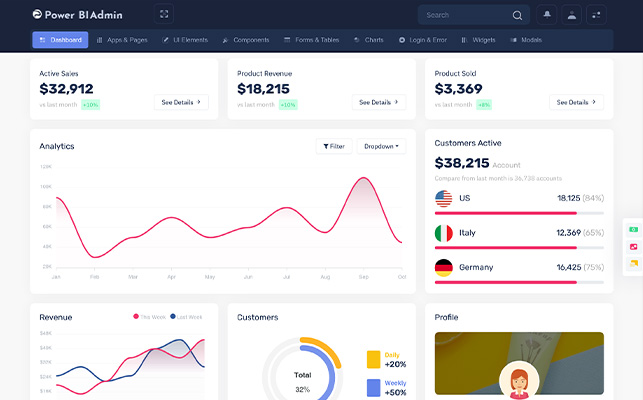Screen dimensions: 643x400
Task: Toggle the This Week legend series
Action: [150, 317]
